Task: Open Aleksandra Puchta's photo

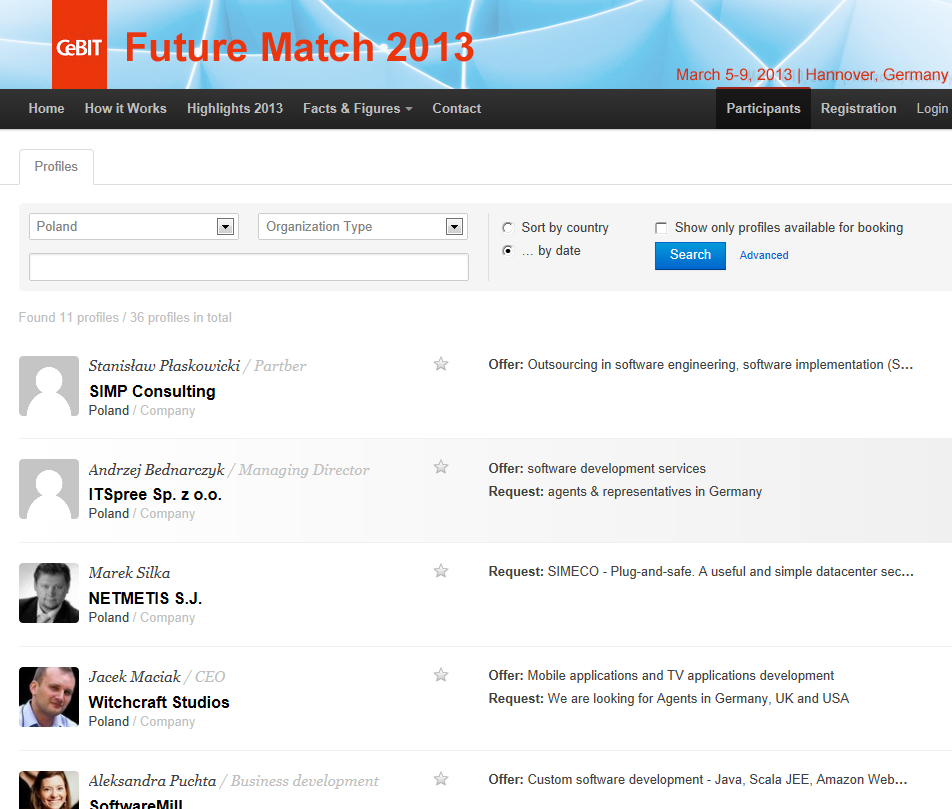Action: pyautogui.click(x=49, y=790)
